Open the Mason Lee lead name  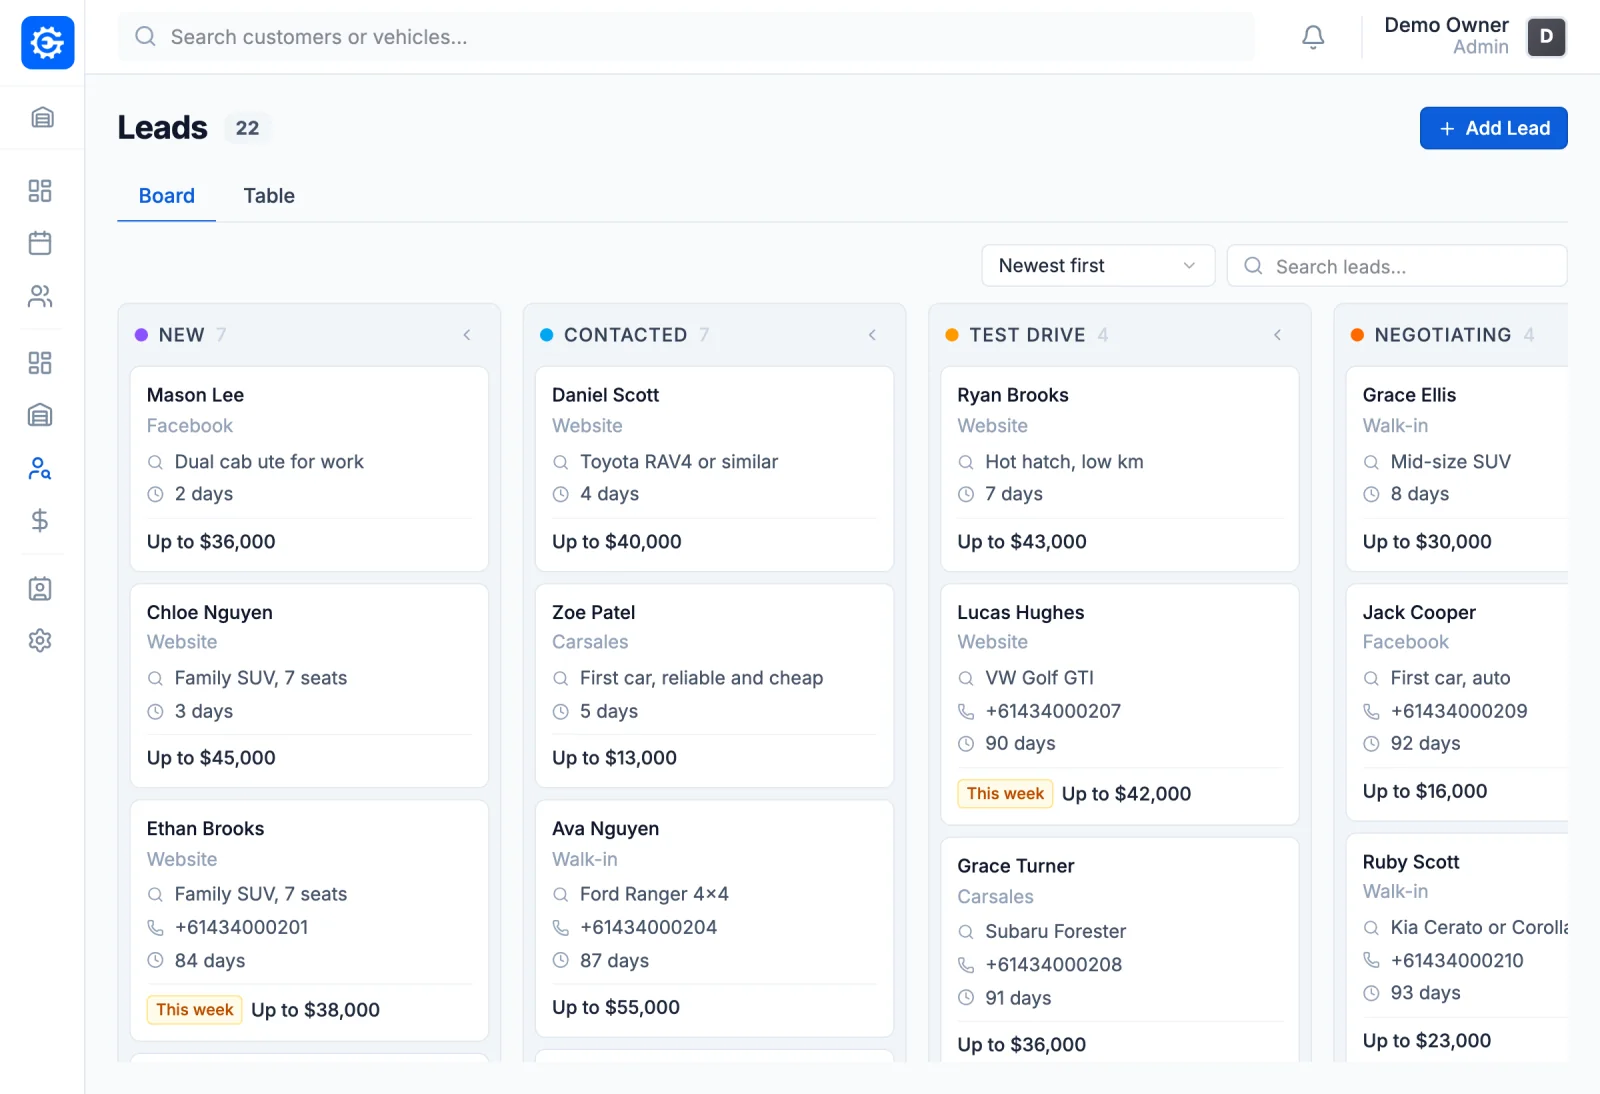(x=196, y=395)
